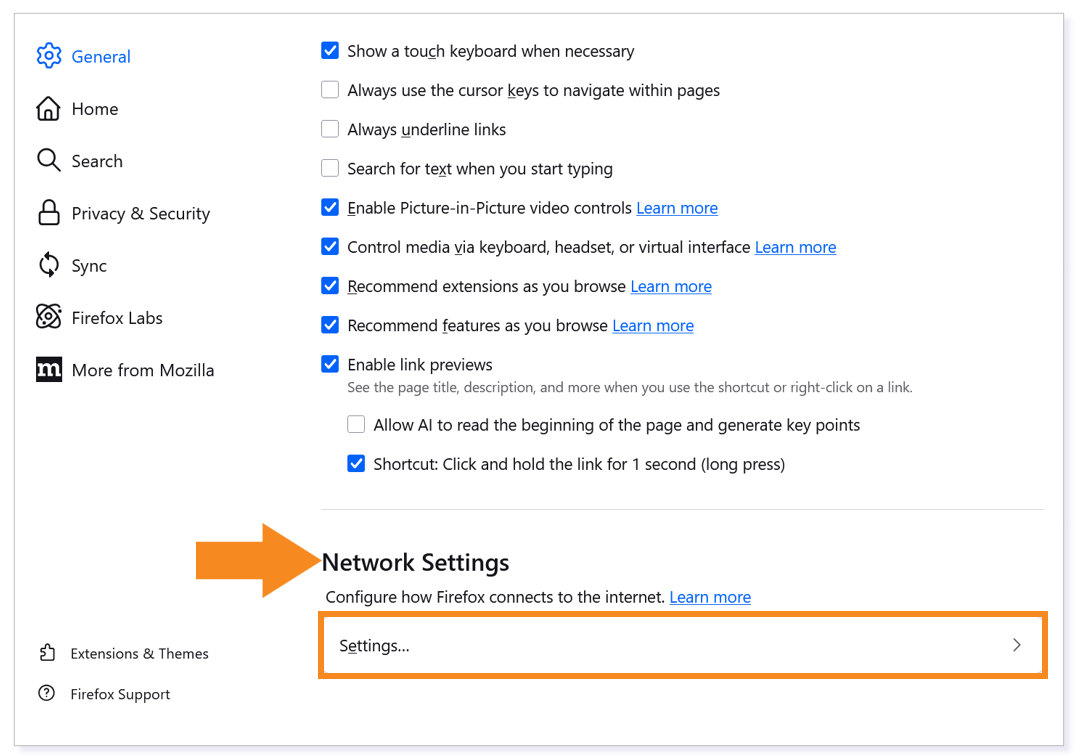Open Extensions & Themes via its icon
This screenshot has height=756, width=1083.
pyautogui.click(x=48, y=652)
